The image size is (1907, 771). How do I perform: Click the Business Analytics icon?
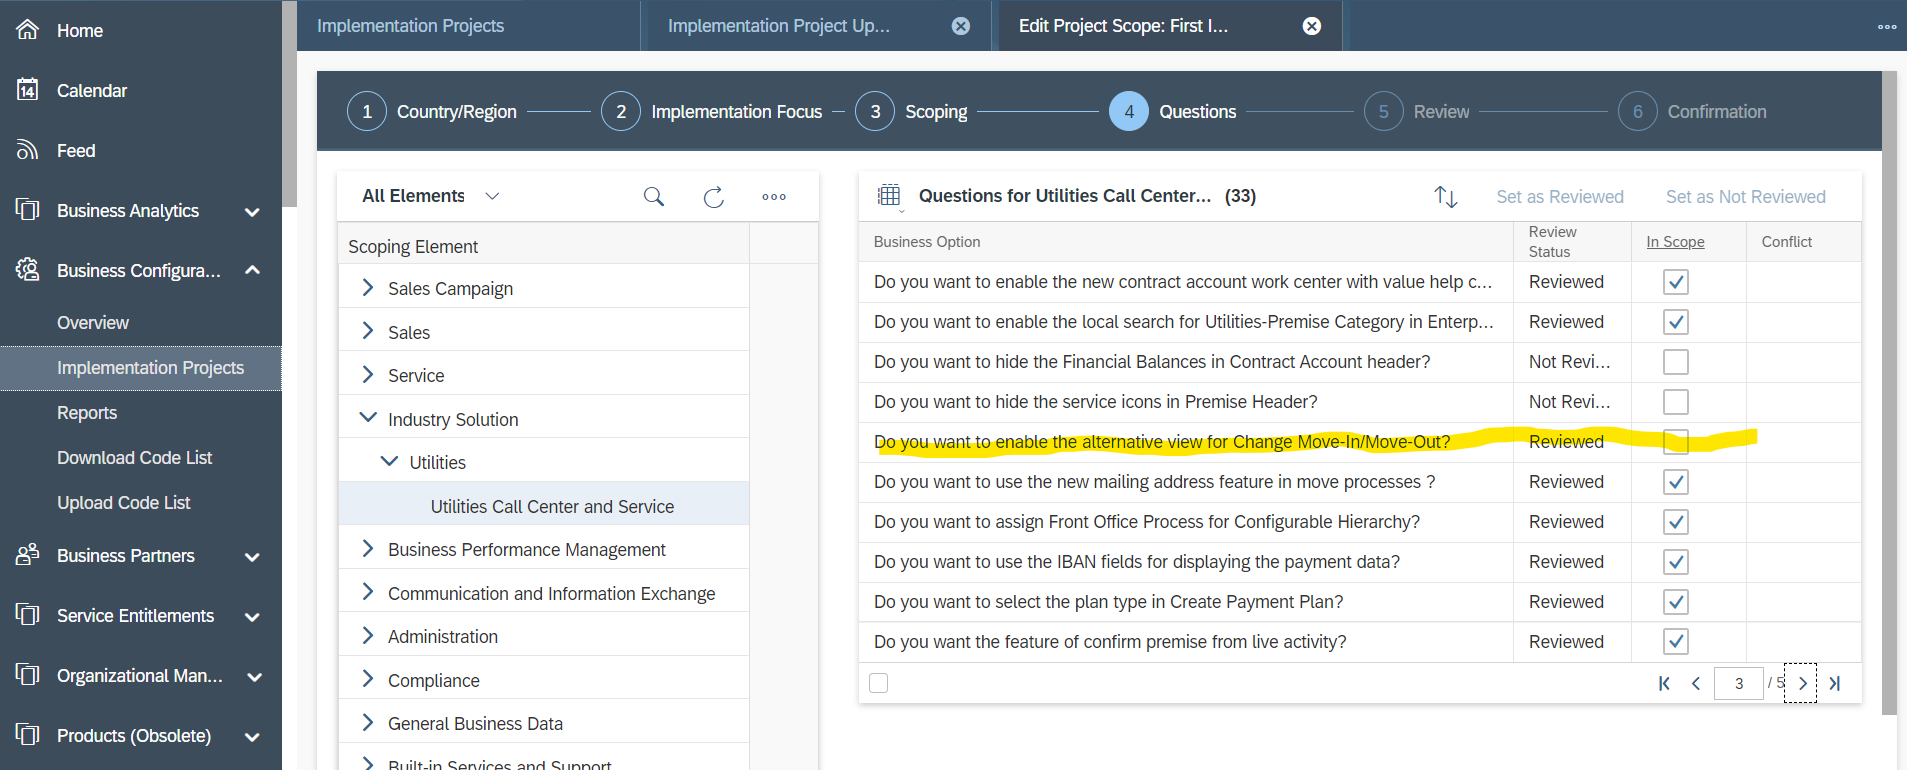coord(28,210)
